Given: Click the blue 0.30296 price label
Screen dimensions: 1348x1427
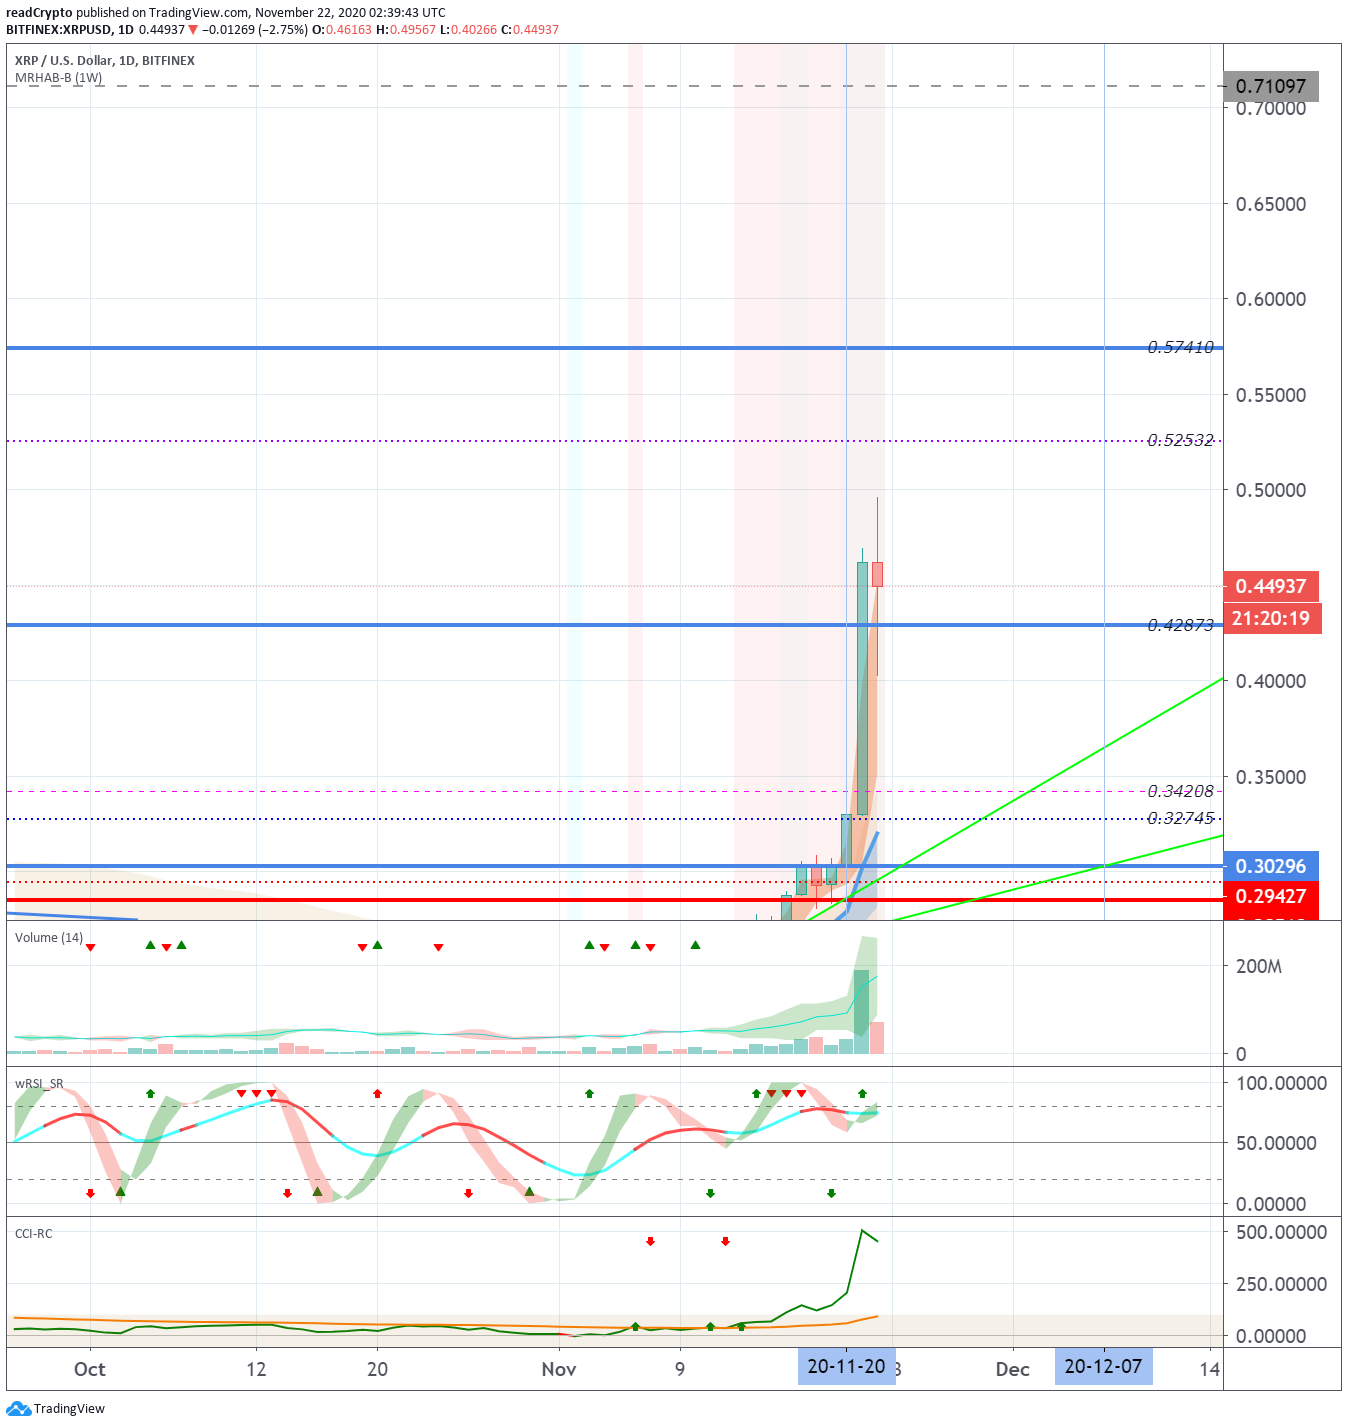Looking at the screenshot, I should coord(1271,866).
